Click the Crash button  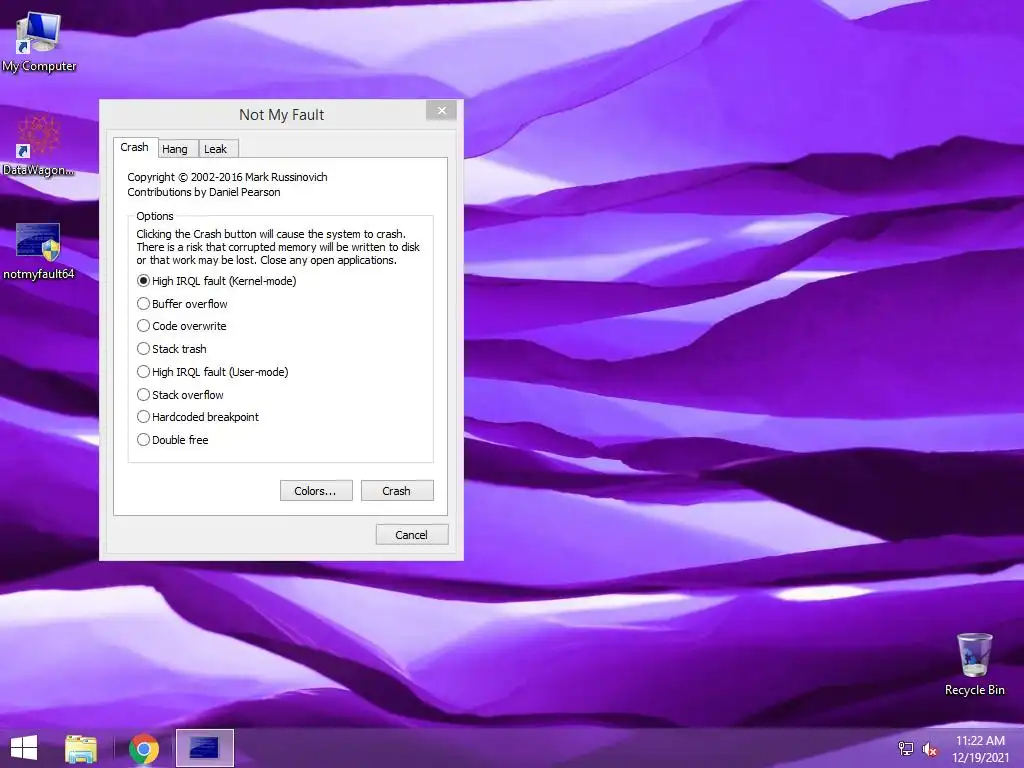click(397, 490)
